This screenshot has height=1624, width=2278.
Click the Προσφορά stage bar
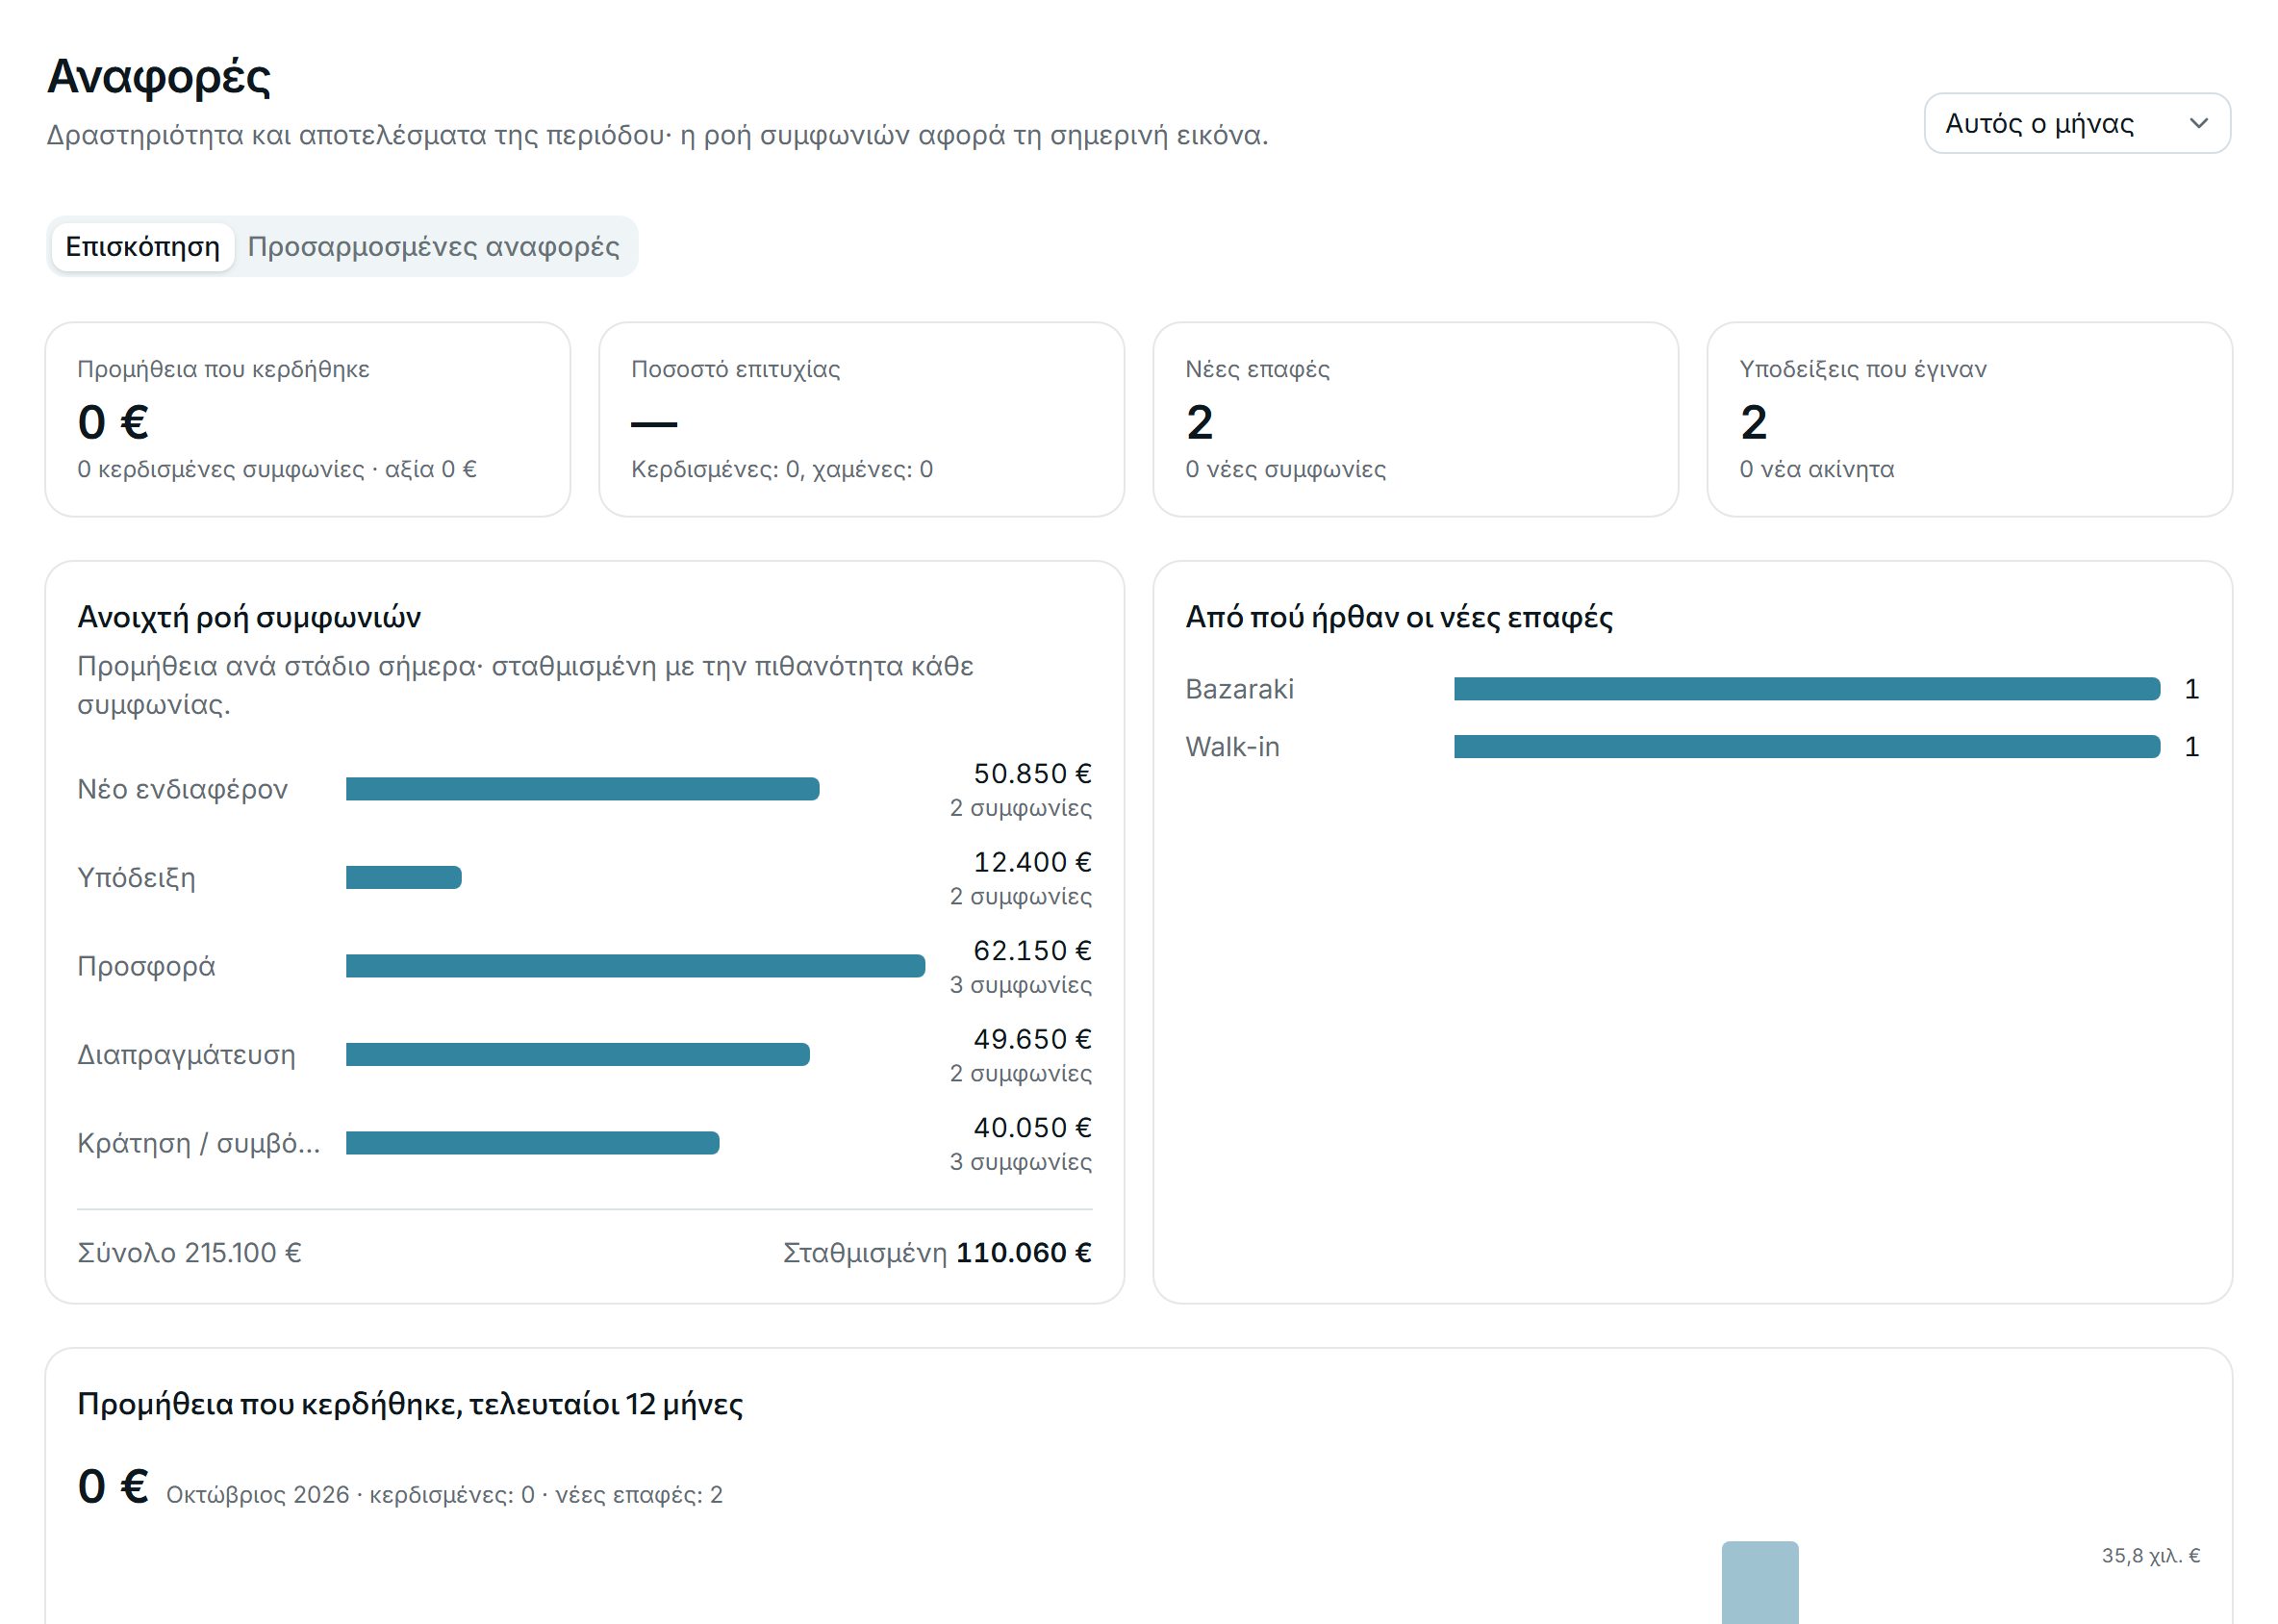[635, 966]
